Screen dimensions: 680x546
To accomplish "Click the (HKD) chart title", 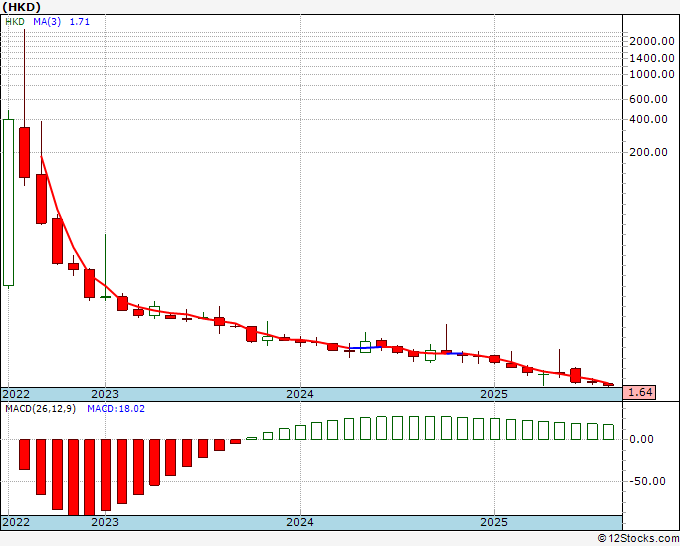I will pyautogui.click(x=22, y=7).
